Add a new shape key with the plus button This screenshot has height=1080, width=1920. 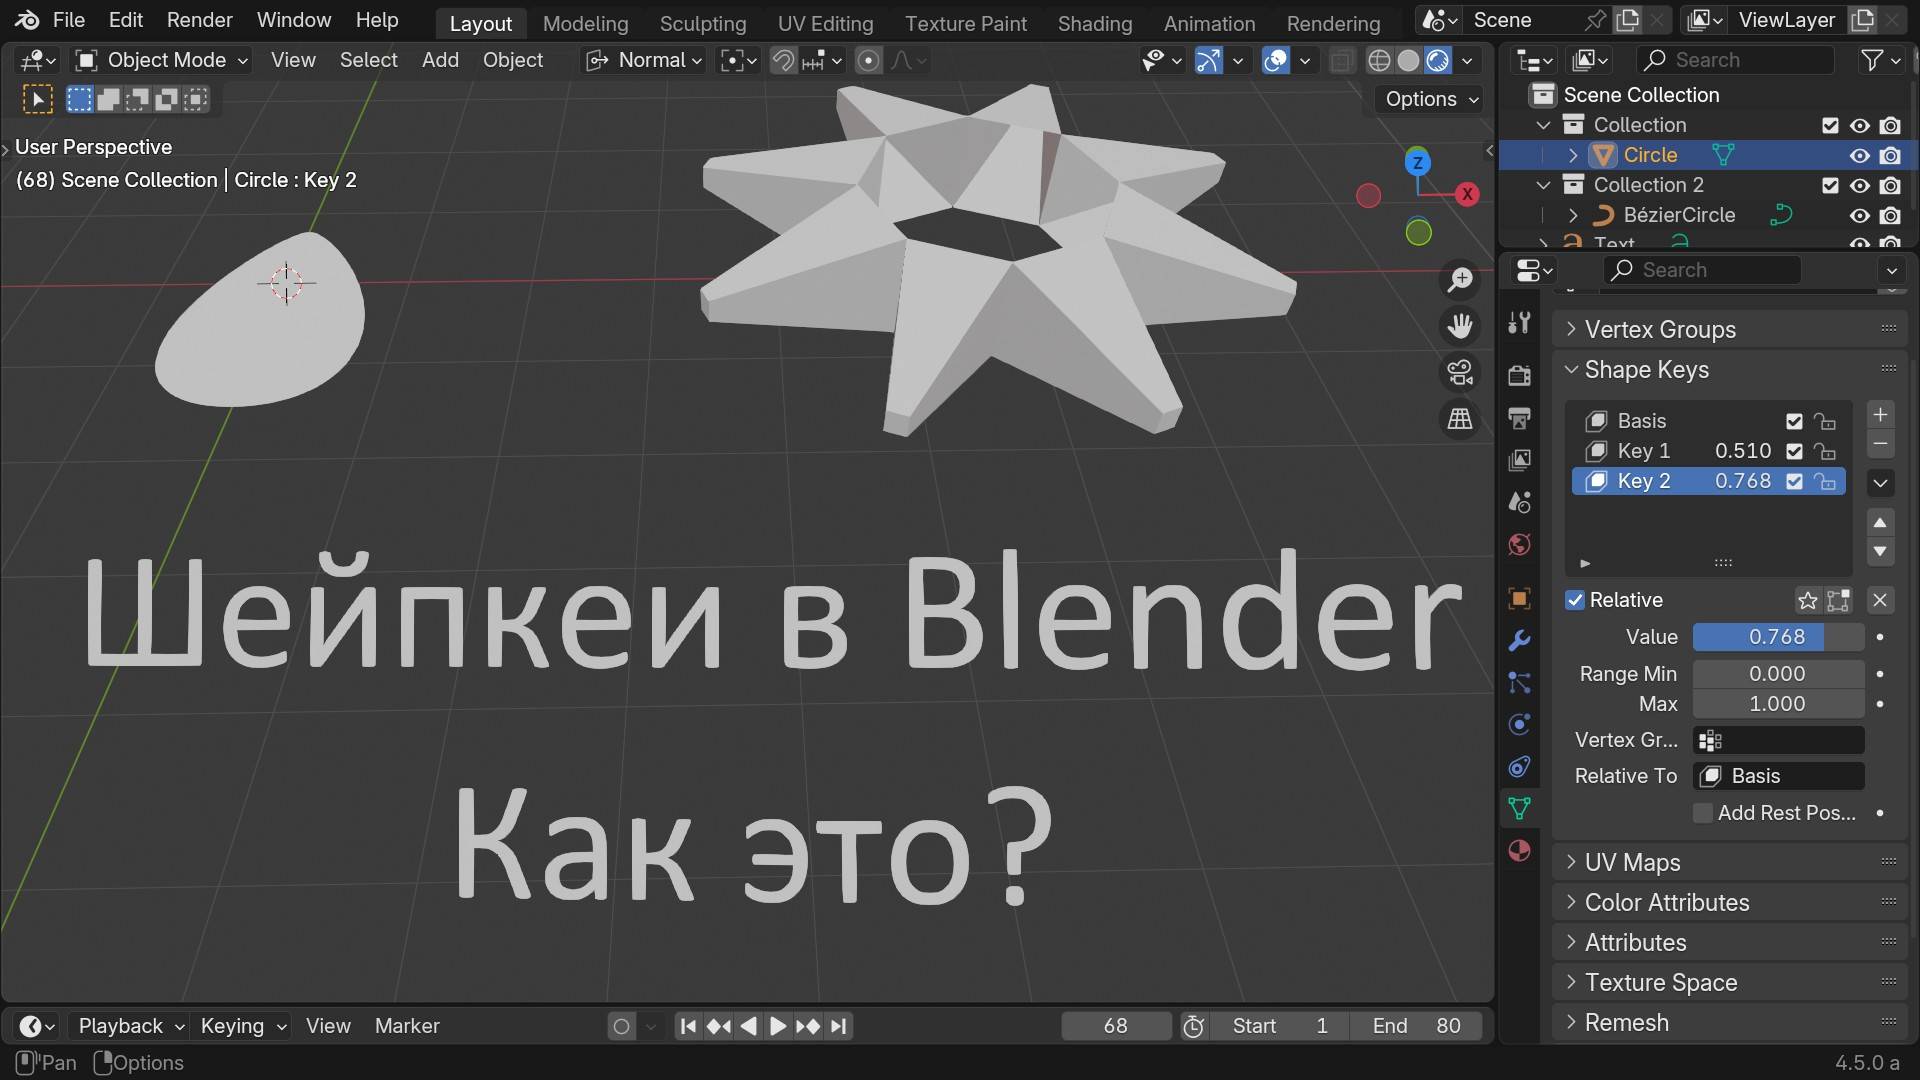coord(1880,415)
